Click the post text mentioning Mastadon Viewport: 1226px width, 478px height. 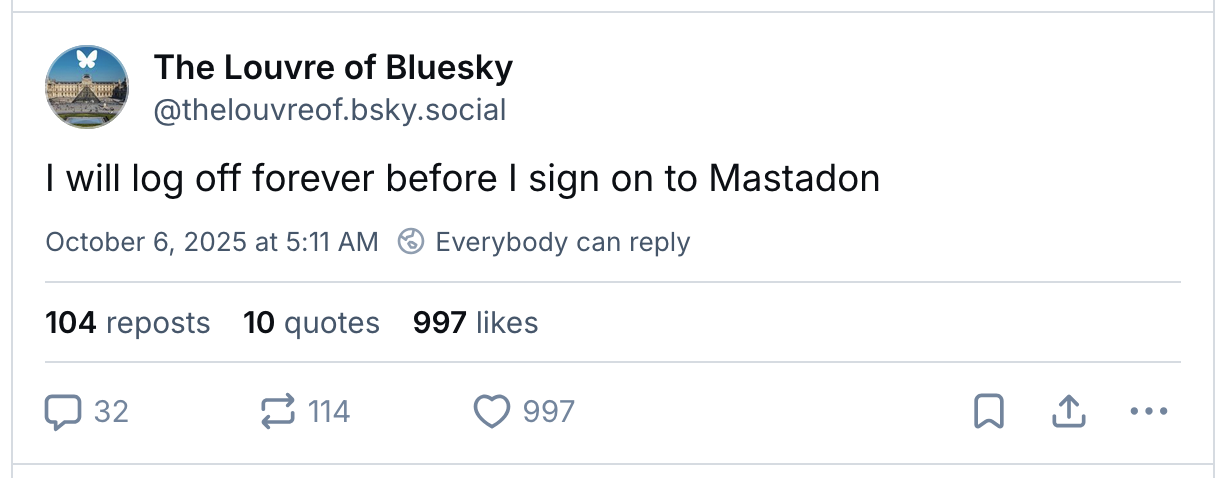(462, 179)
